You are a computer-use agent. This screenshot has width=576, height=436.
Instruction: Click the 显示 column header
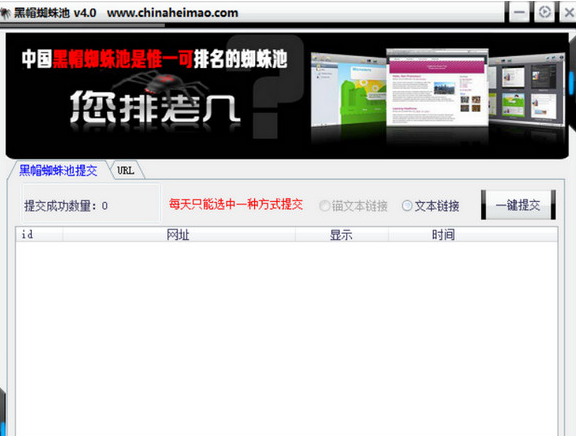(x=342, y=234)
